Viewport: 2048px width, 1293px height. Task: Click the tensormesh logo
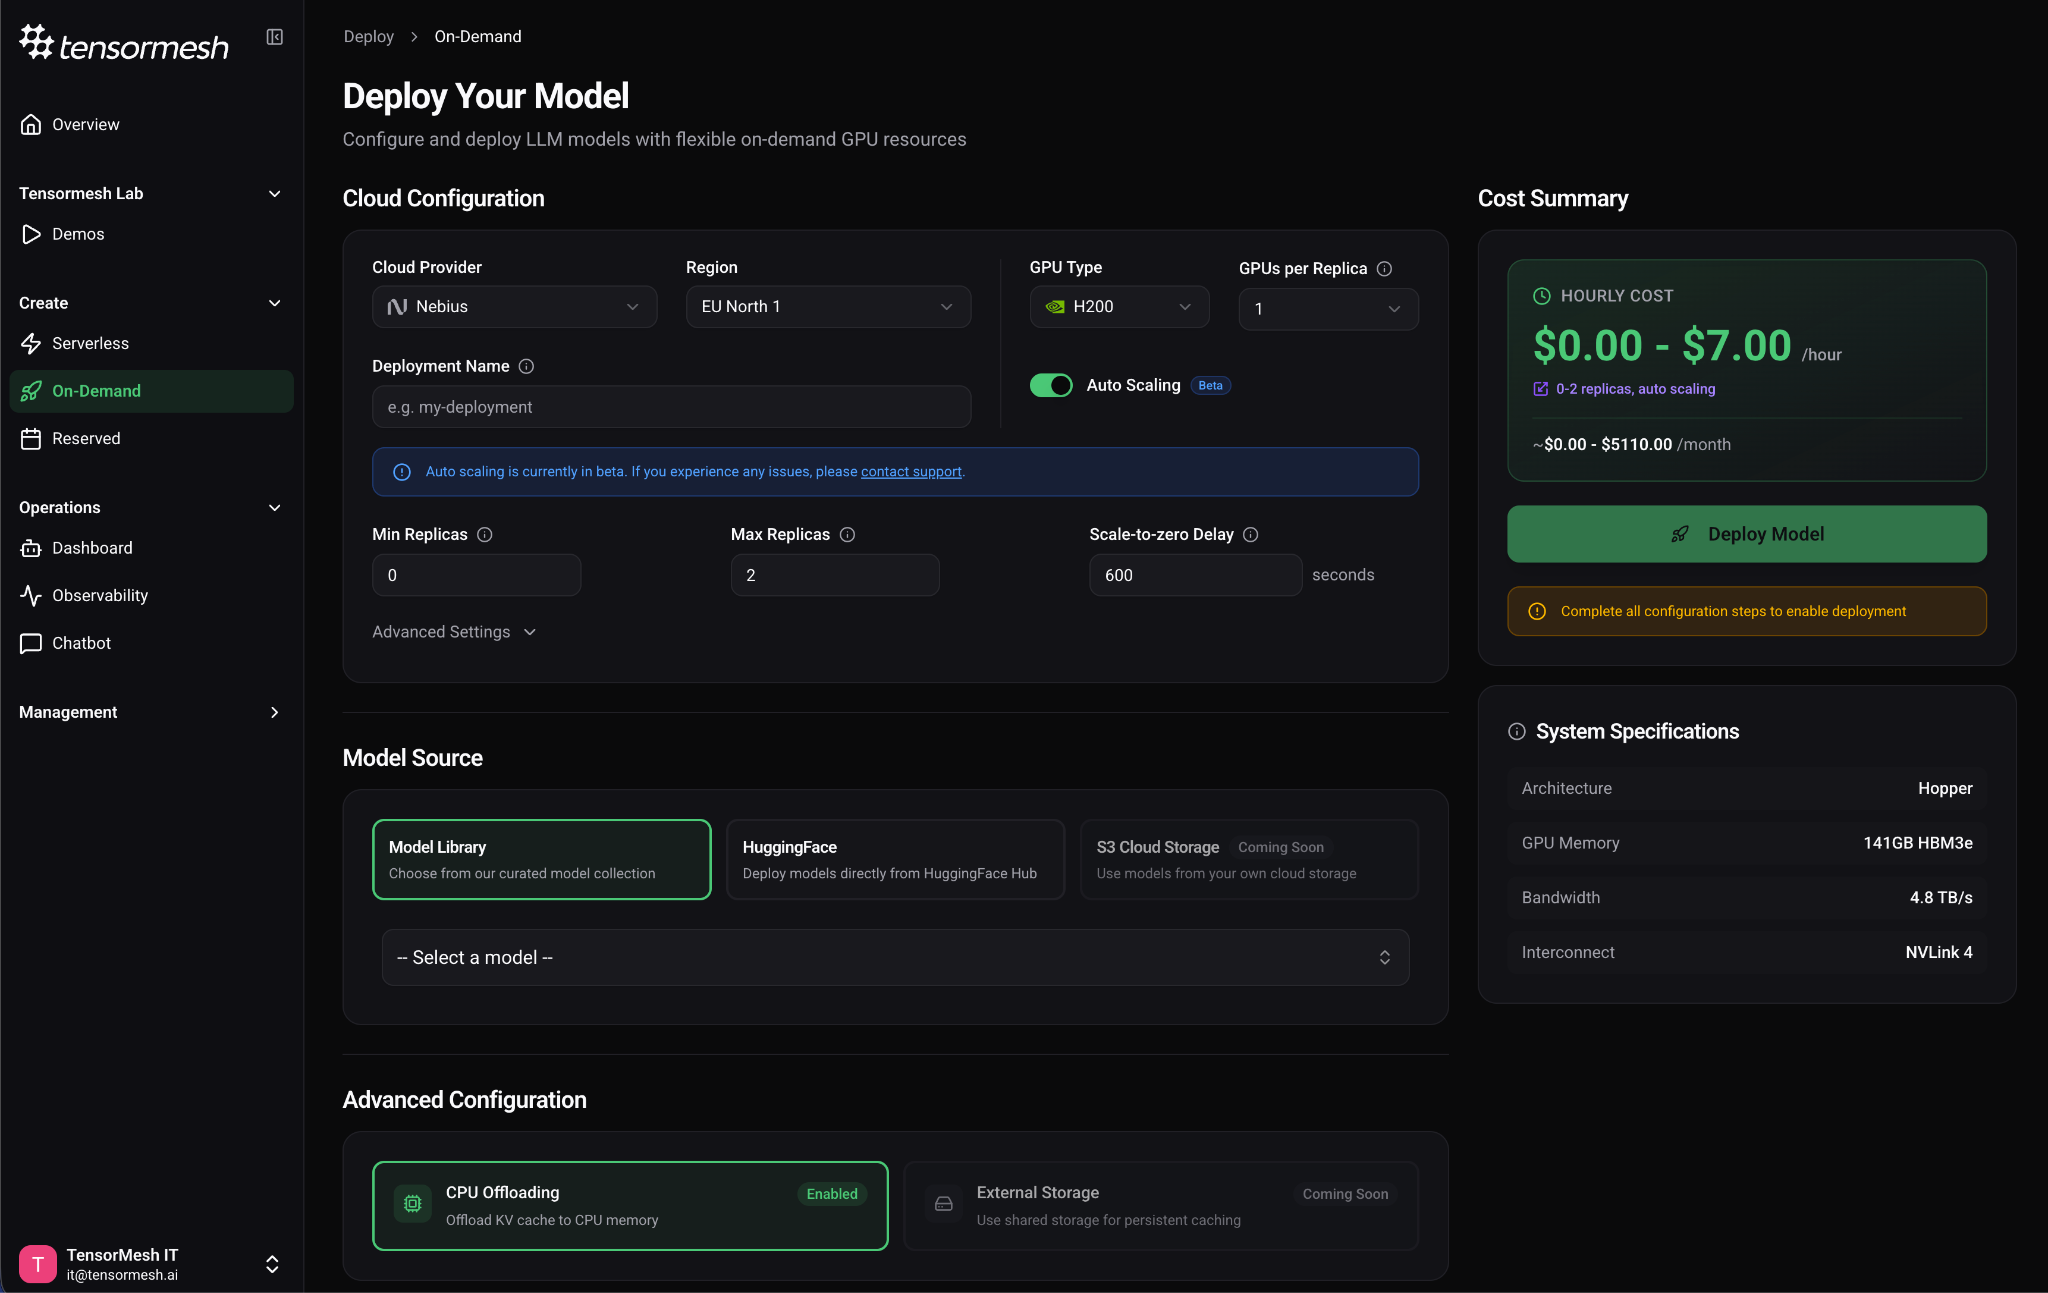(124, 44)
